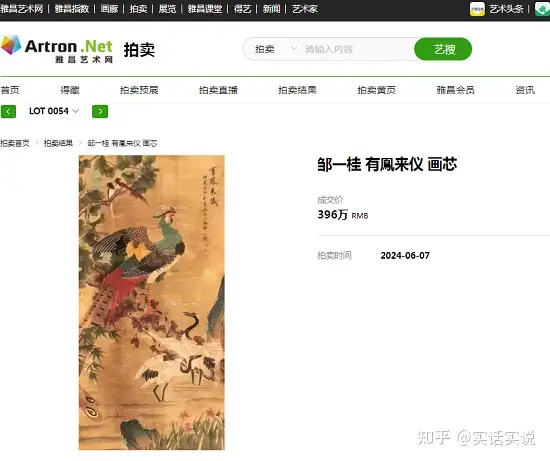Click the green 艺搜 search button
Screen dimensions: 550x461
pyautogui.click(x=443, y=49)
